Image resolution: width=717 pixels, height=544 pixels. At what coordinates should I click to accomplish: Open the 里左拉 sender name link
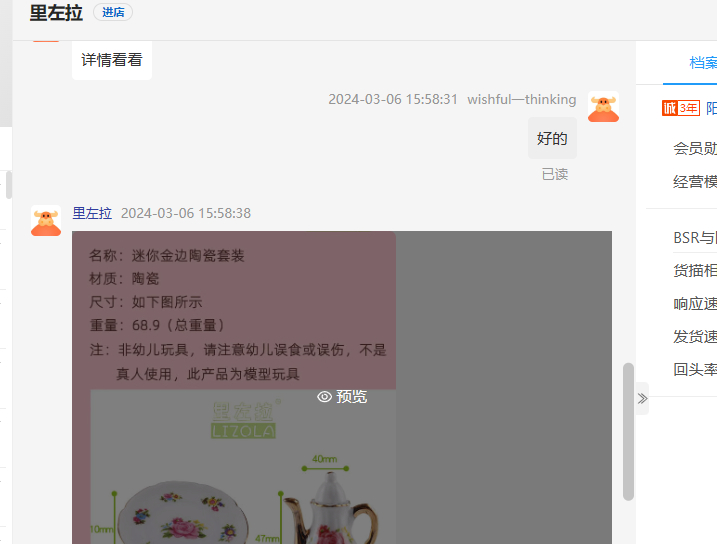[92, 213]
